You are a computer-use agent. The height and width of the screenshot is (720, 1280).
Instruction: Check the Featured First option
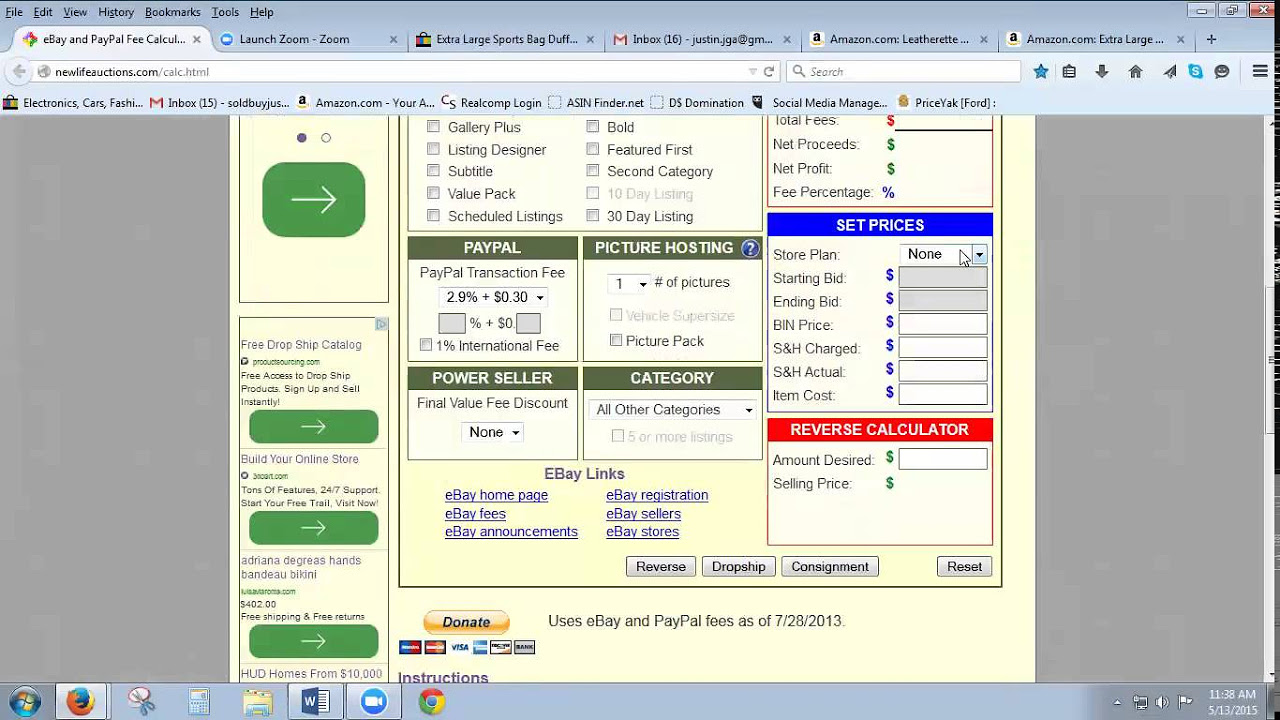click(x=593, y=148)
